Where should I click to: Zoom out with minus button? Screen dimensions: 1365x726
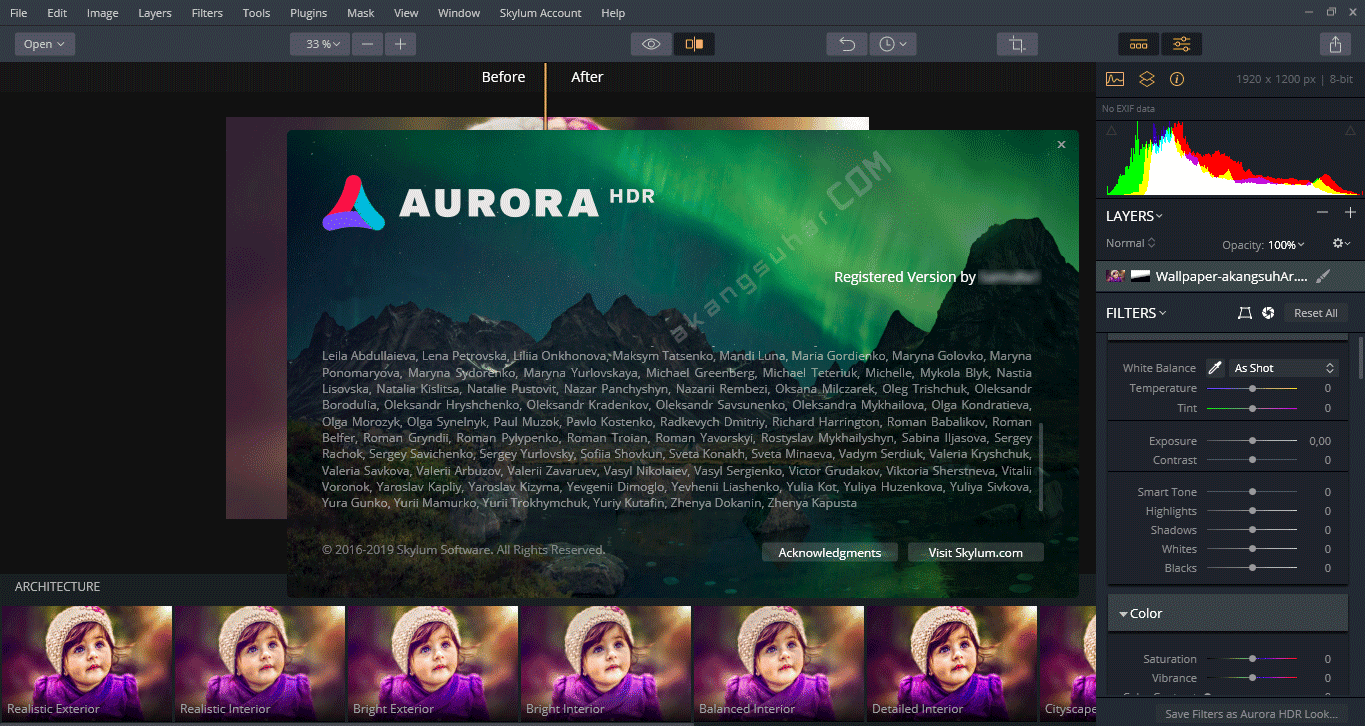point(368,44)
